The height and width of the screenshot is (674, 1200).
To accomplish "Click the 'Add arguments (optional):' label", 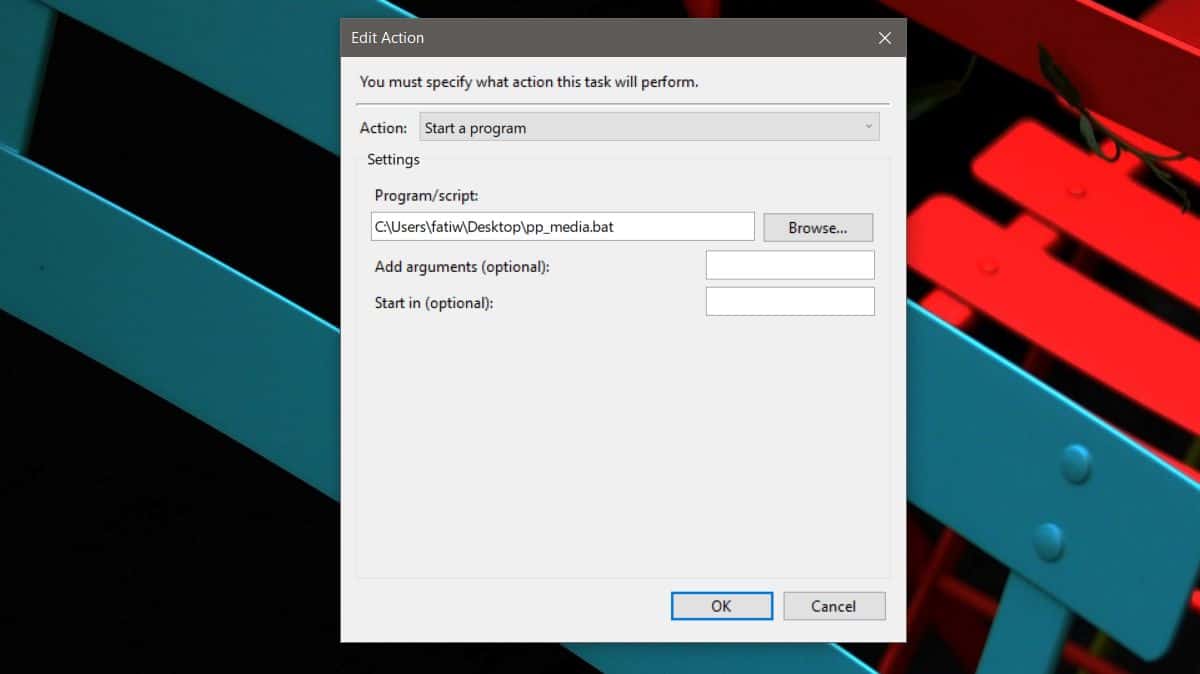I will 462,267.
